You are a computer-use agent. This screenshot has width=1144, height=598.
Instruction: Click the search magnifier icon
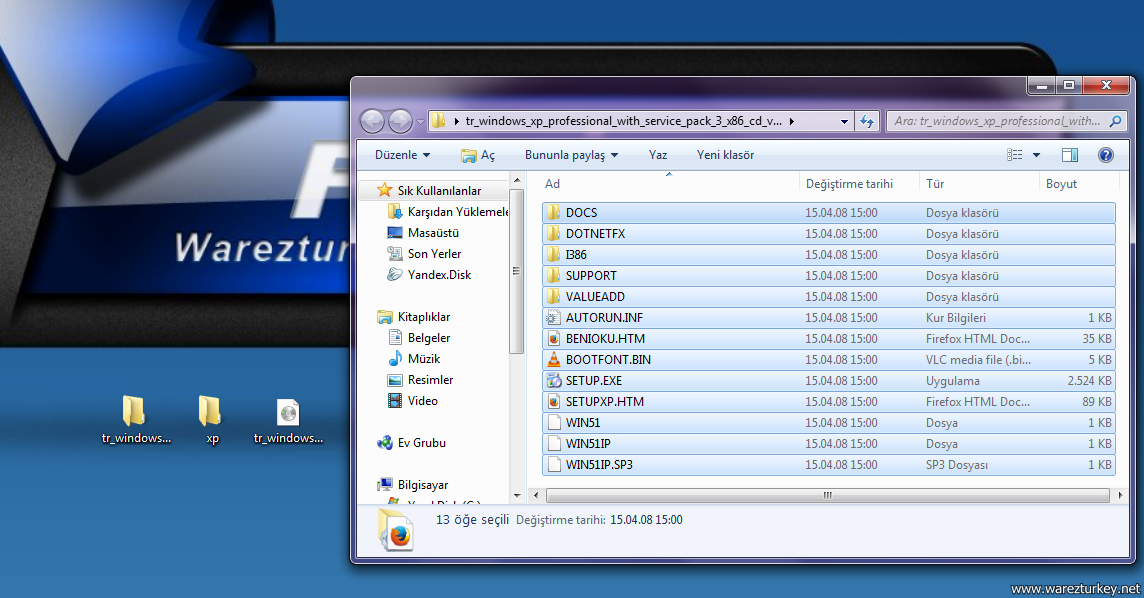pyautogui.click(x=1116, y=121)
